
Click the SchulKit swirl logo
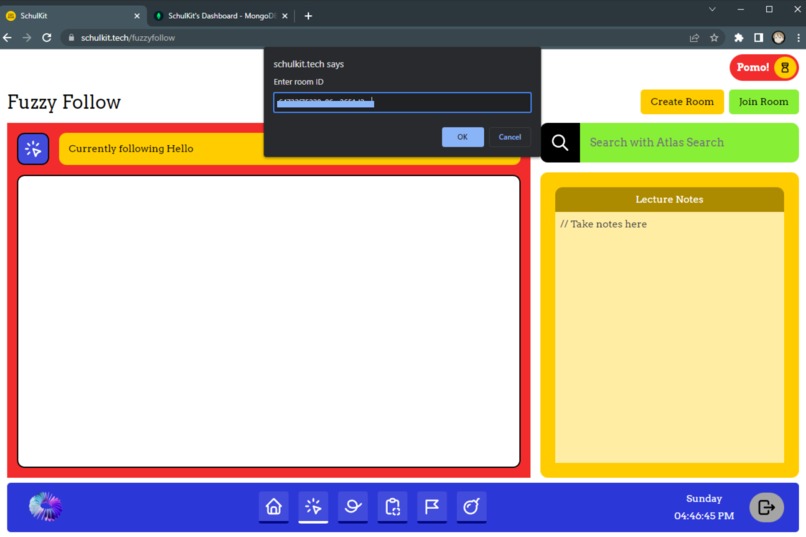(45, 507)
